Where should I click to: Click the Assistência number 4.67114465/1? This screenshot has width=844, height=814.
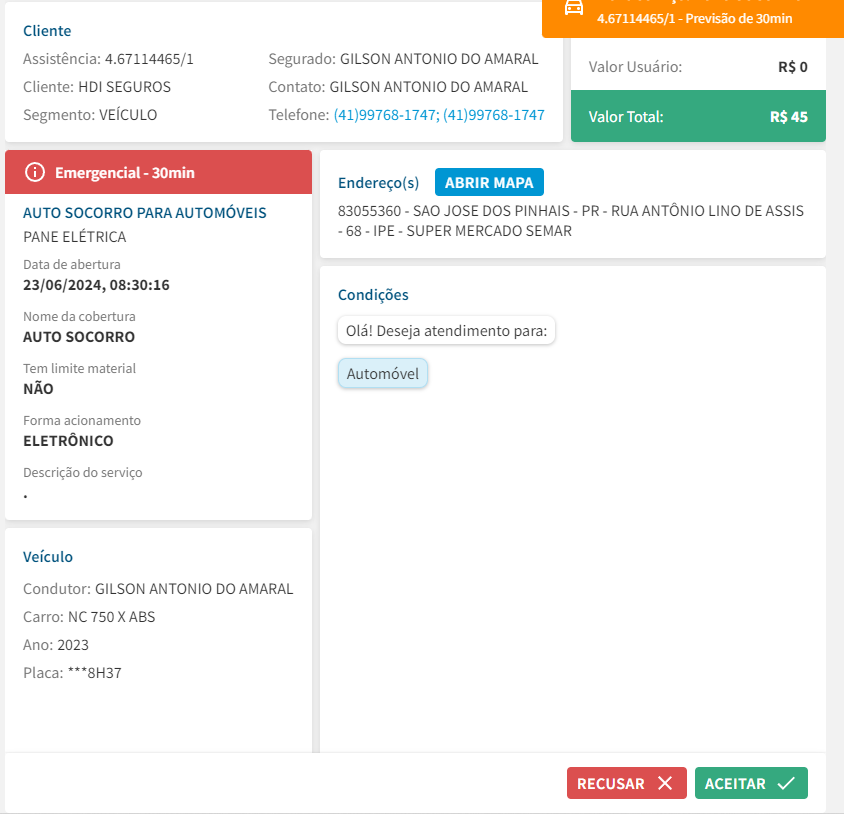[x=149, y=59]
